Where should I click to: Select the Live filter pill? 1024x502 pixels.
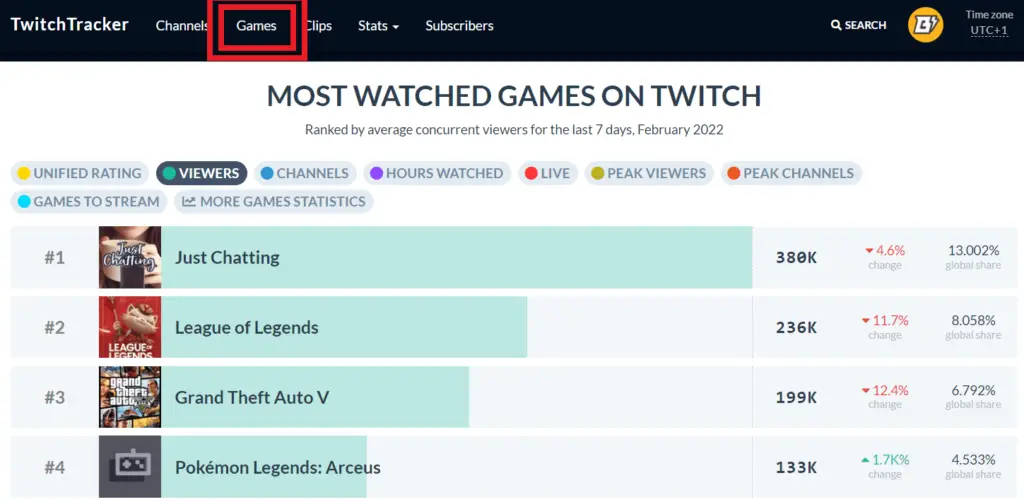click(x=548, y=174)
